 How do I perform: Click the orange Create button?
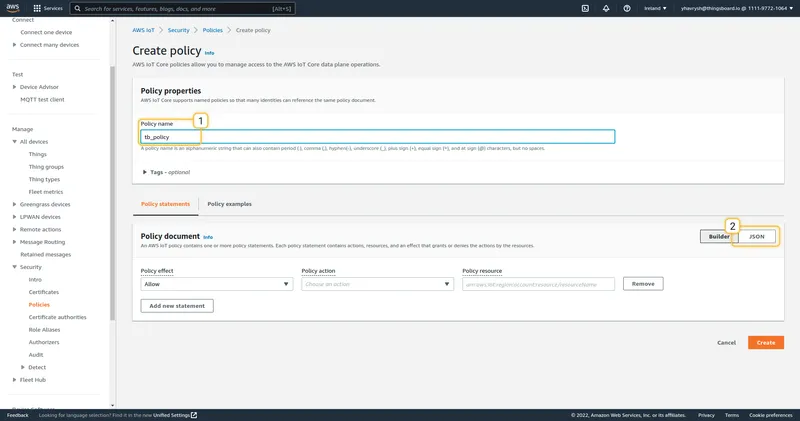pyautogui.click(x=766, y=342)
